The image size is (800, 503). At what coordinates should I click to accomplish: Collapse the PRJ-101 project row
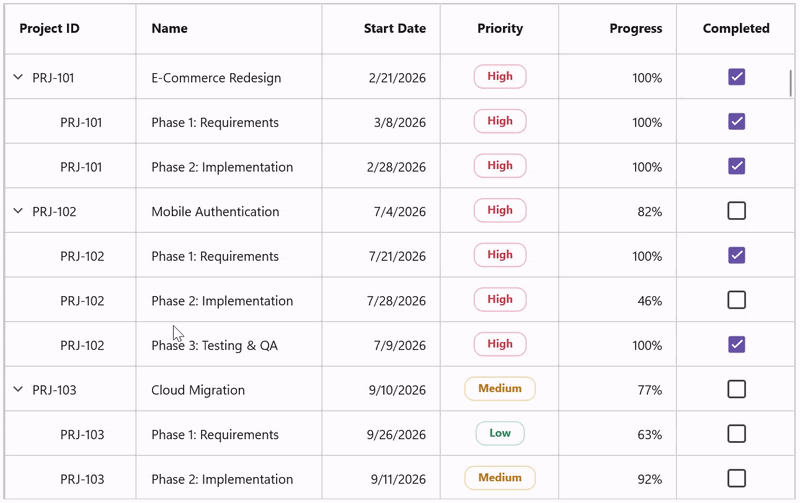(18, 77)
